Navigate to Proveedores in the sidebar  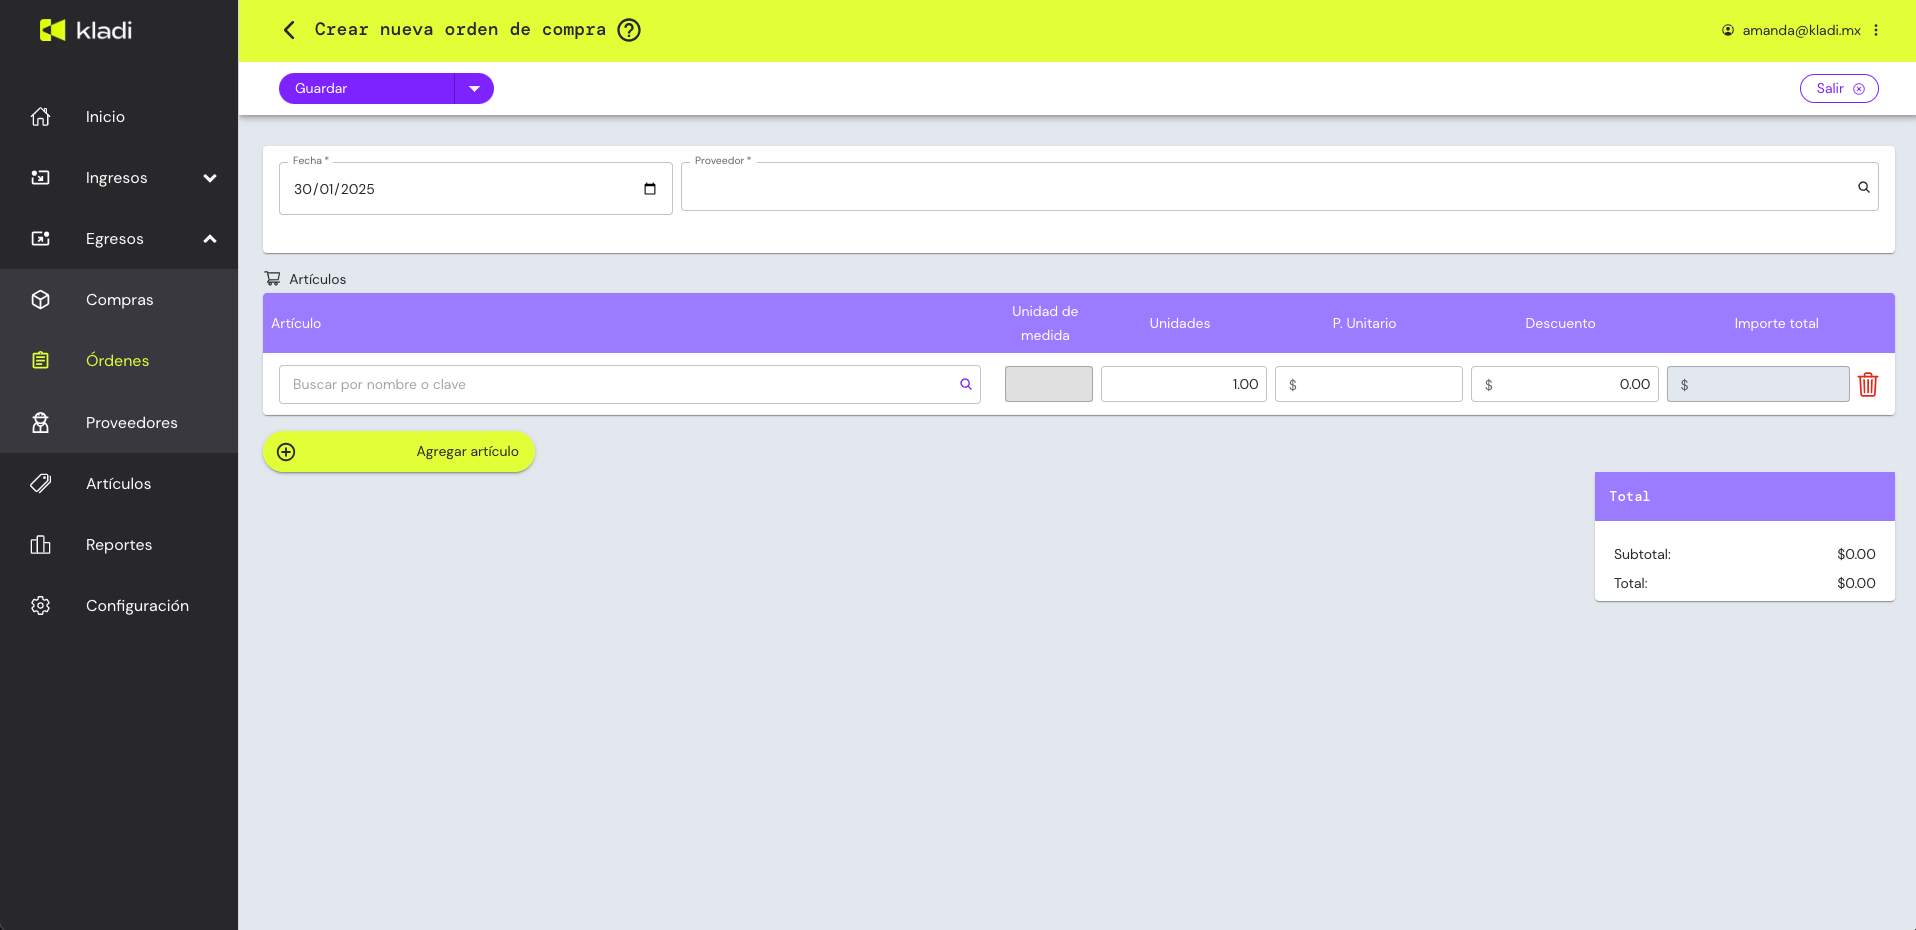pyautogui.click(x=131, y=423)
